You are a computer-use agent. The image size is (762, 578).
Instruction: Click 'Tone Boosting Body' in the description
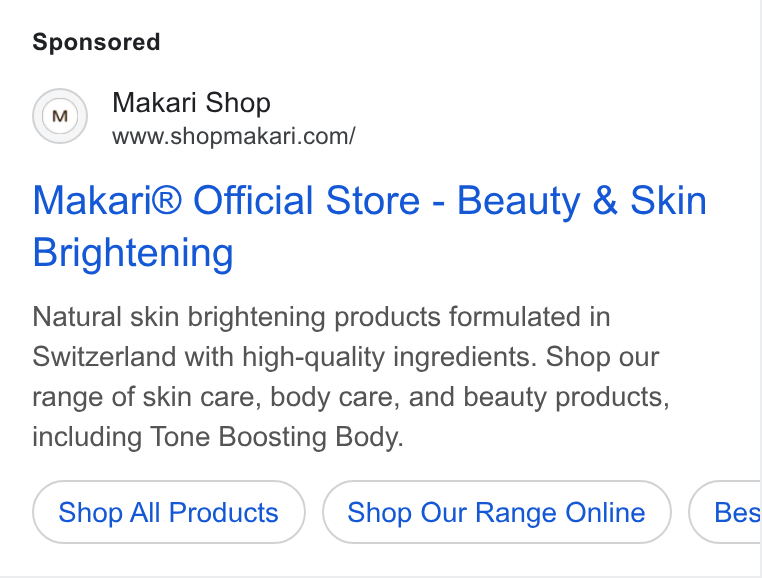[x=275, y=437]
